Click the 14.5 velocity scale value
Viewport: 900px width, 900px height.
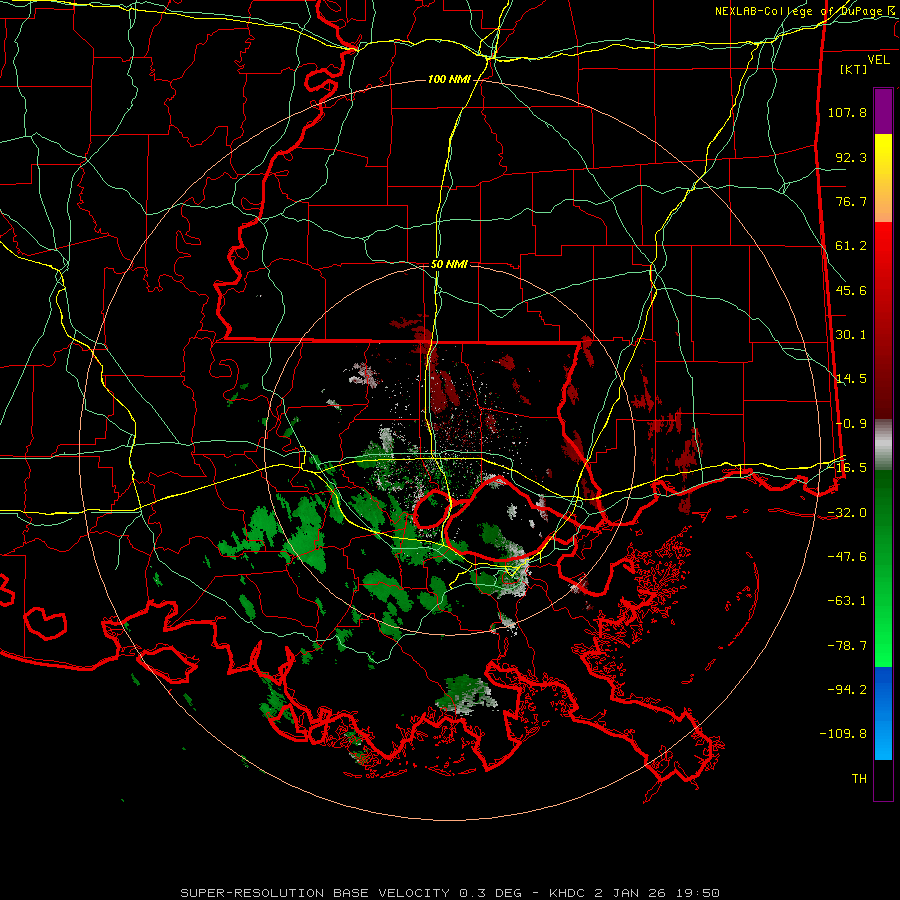[851, 379]
